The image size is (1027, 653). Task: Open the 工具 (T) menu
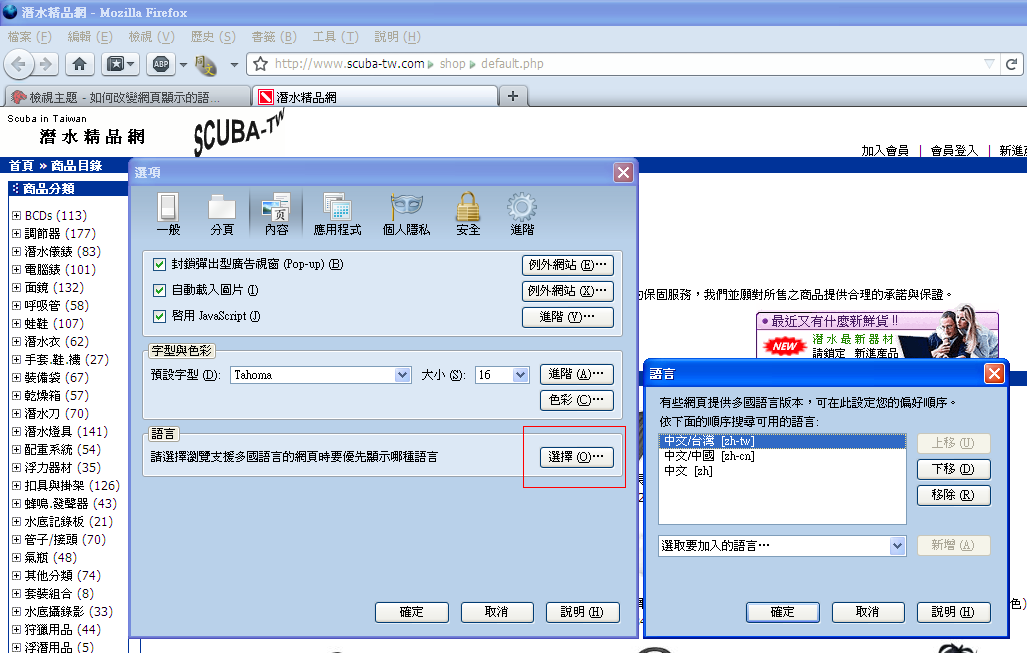(335, 37)
